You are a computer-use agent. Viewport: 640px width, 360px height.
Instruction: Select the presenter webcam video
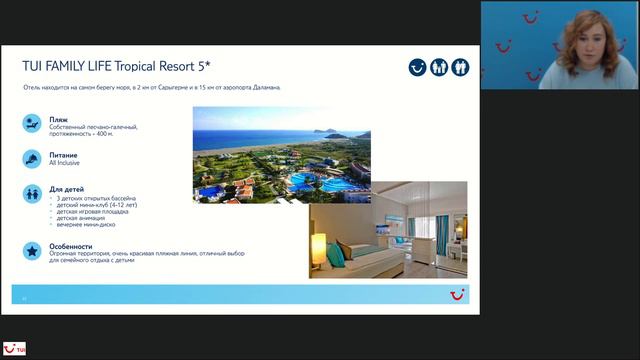pyautogui.click(x=559, y=45)
